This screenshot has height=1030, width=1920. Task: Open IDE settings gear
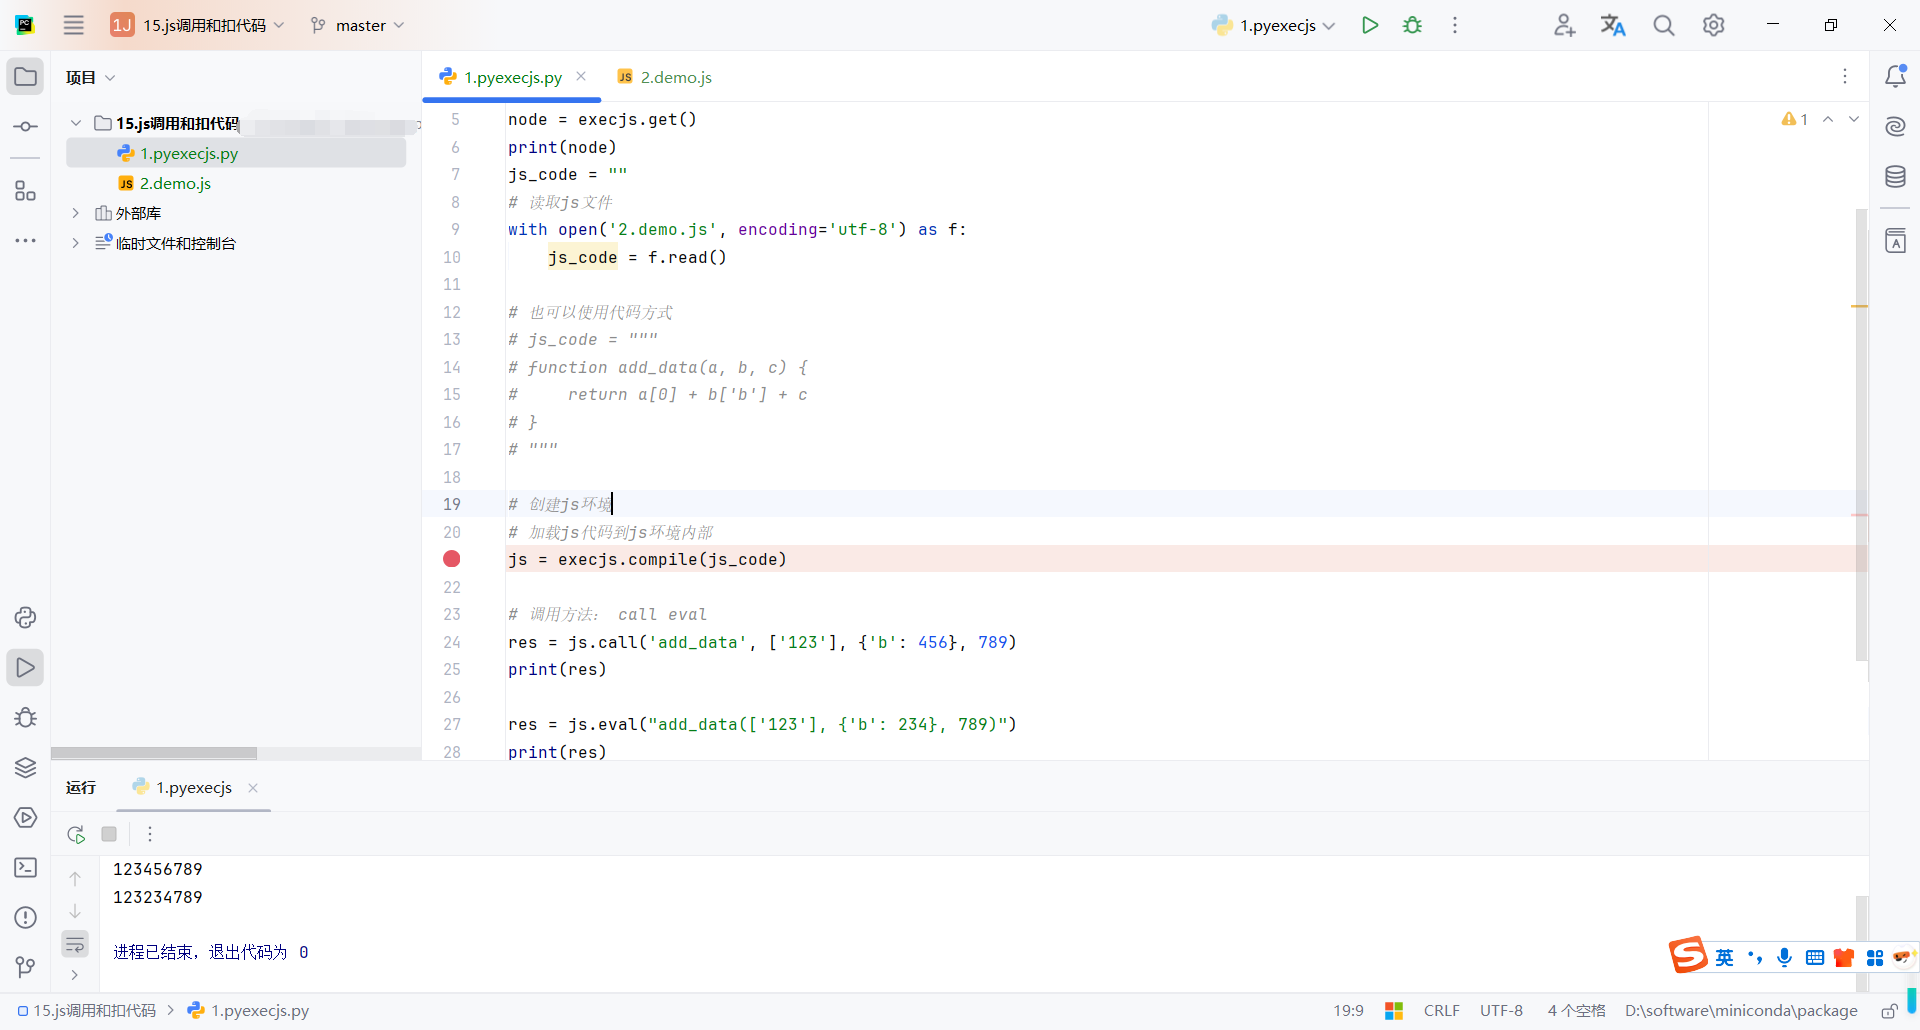coord(1714,25)
